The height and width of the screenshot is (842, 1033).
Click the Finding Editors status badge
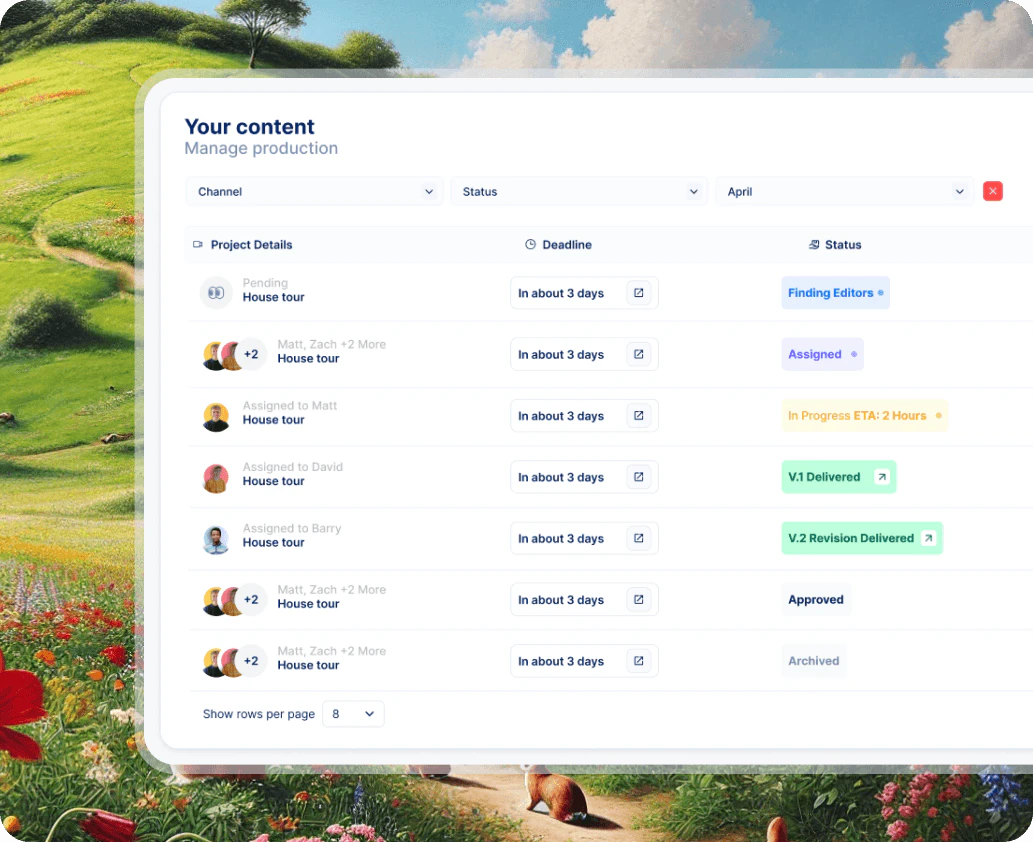[x=835, y=293]
